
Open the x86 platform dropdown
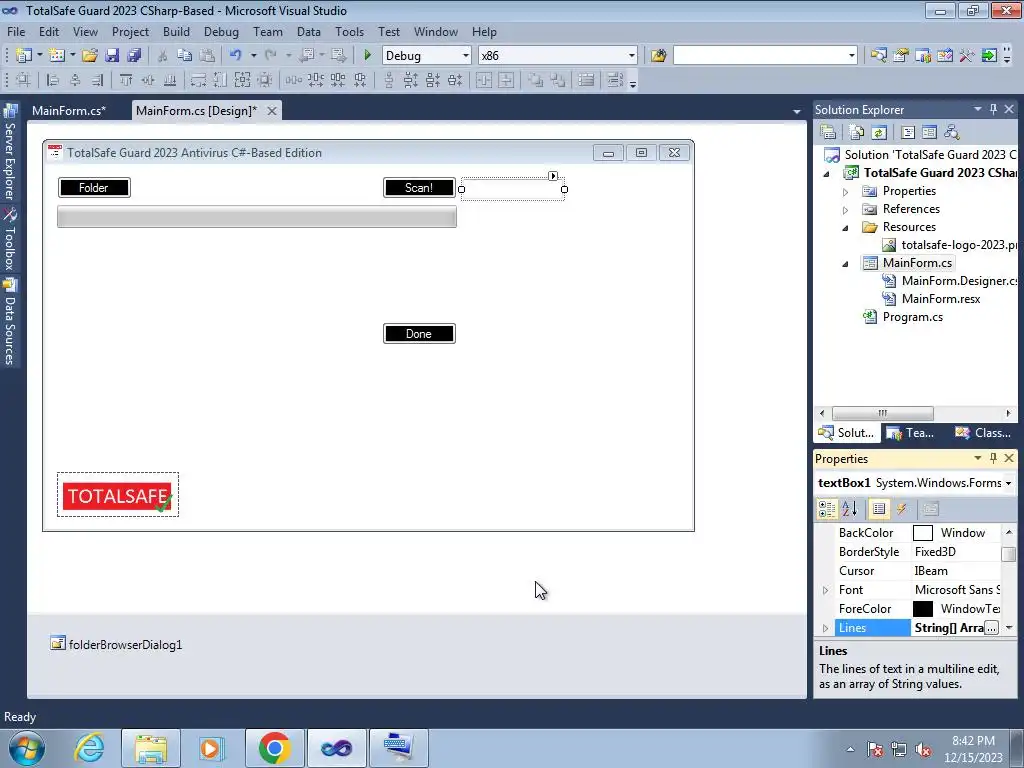[x=632, y=56]
